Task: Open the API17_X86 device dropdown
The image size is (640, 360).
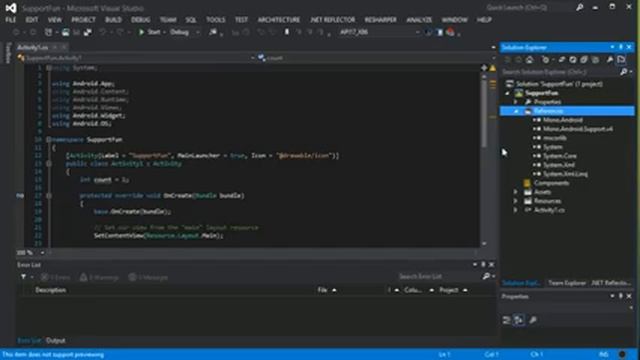Action: point(379,32)
